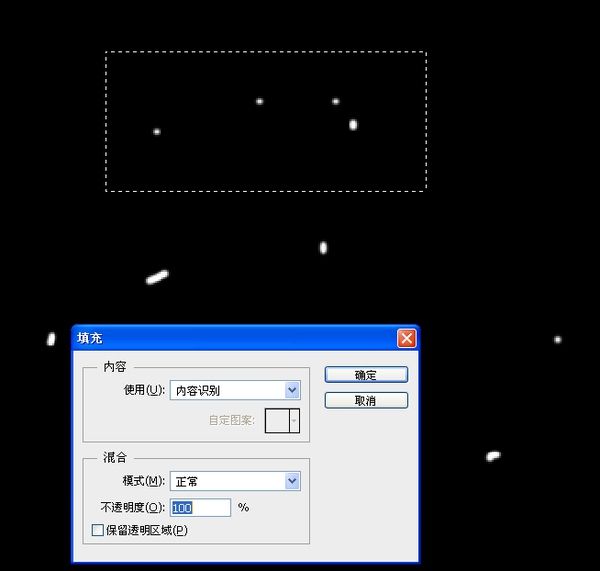Cancel the fill via 取消 button

click(366, 400)
